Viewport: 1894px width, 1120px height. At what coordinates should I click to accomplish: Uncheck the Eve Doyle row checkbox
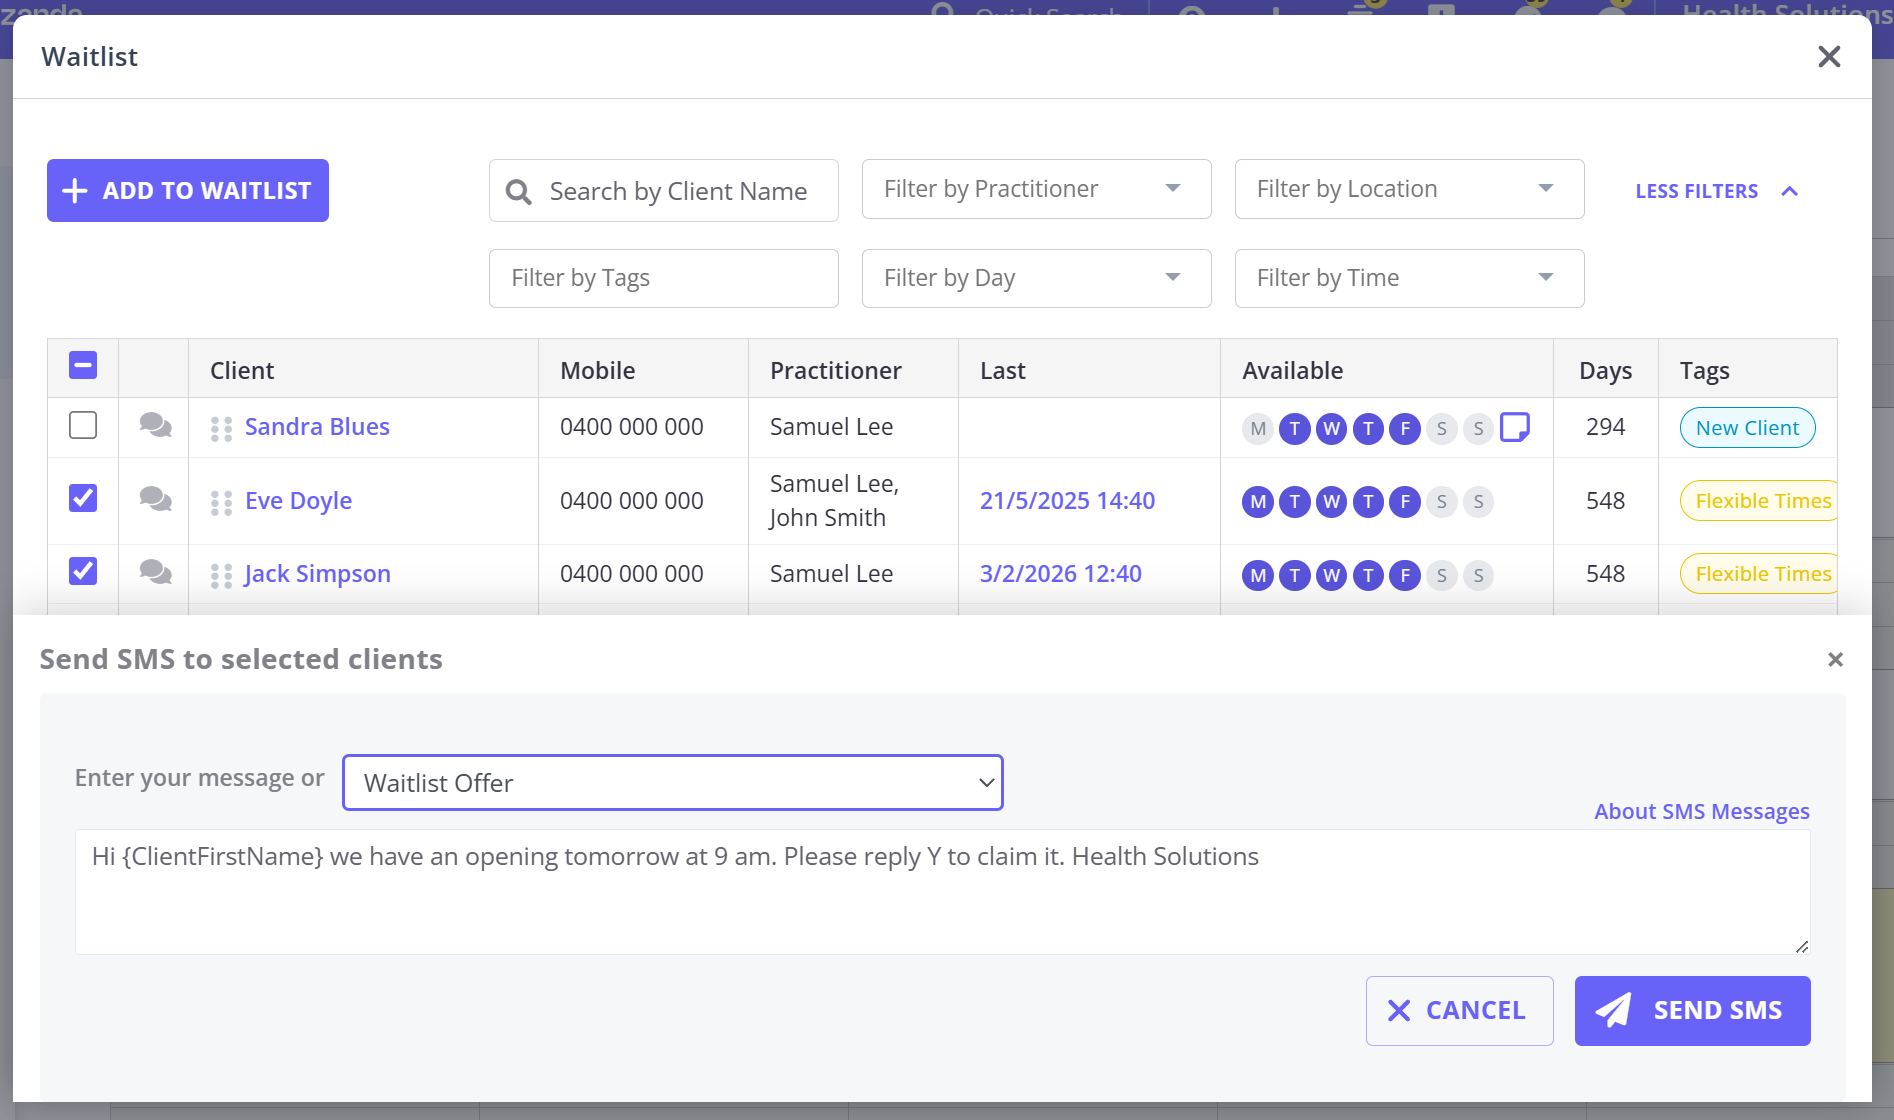(x=83, y=498)
